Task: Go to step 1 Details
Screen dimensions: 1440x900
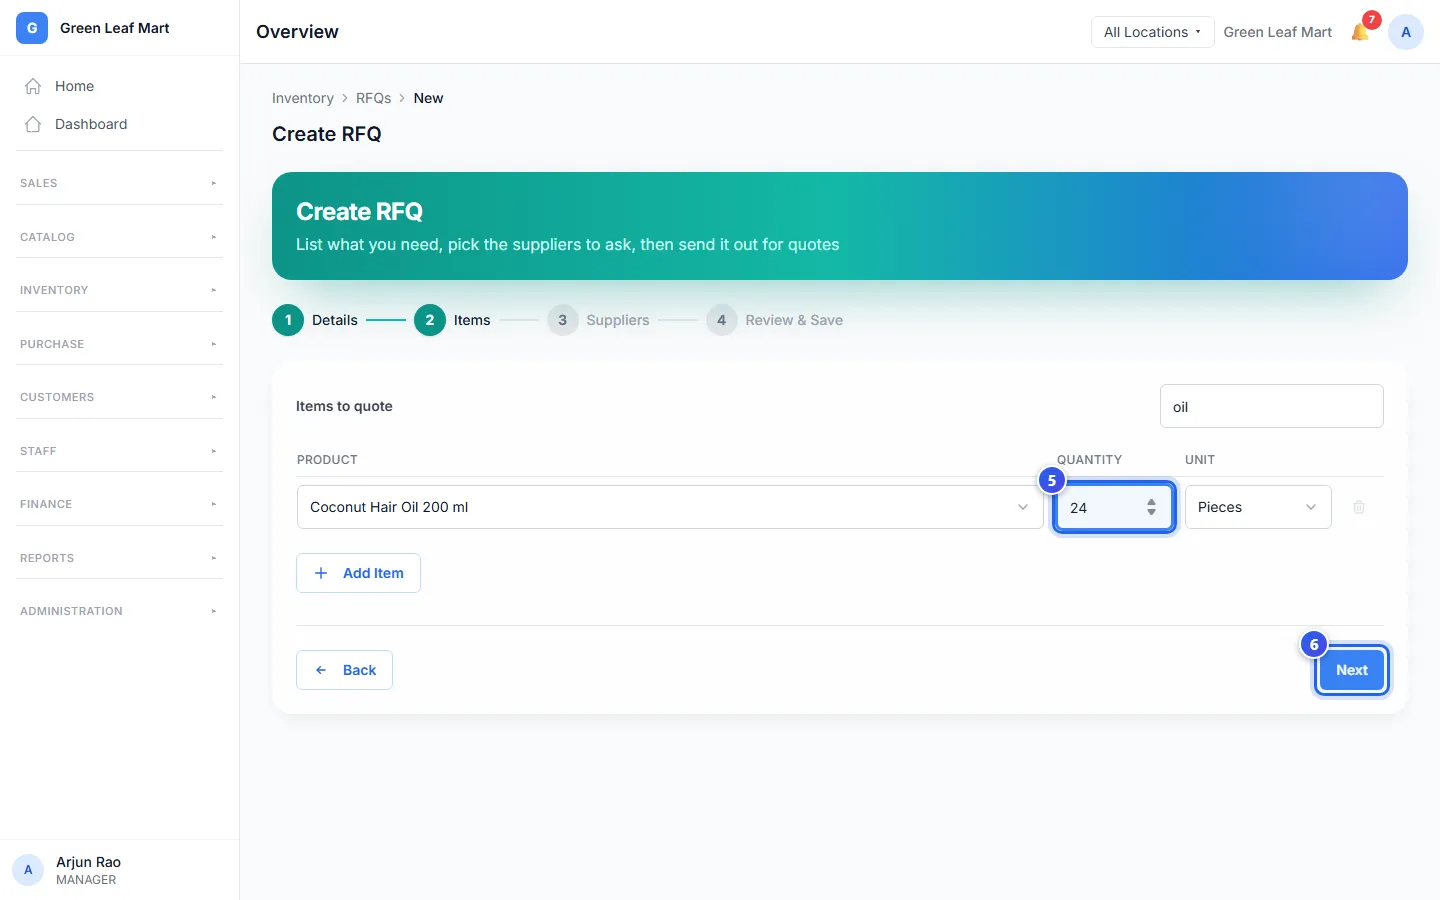Action: pos(315,320)
